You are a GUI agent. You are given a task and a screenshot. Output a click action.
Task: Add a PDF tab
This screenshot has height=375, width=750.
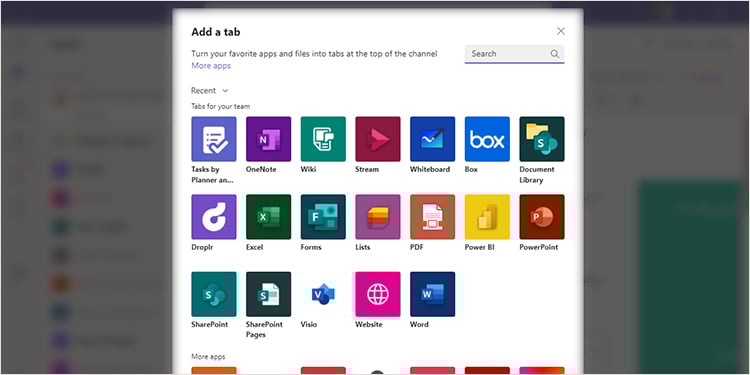coord(432,217)
